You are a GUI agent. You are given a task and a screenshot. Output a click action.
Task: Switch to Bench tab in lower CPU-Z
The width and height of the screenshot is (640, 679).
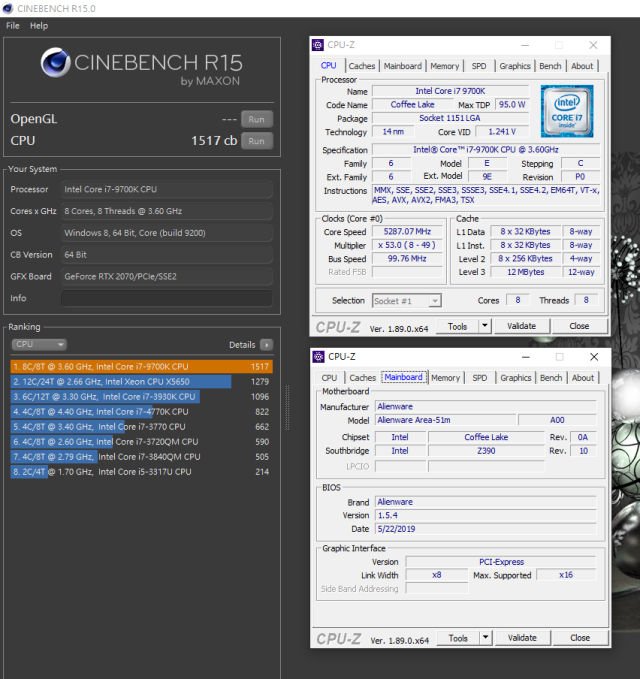(x=551, y=378)
